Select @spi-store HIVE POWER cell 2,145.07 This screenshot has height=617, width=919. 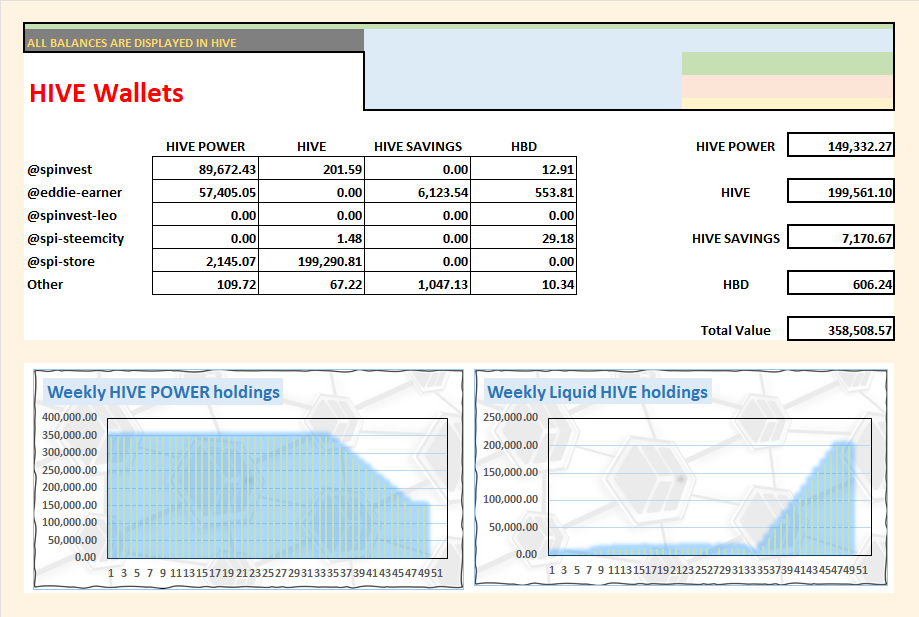pyautogui.click(x=205, y=261)
